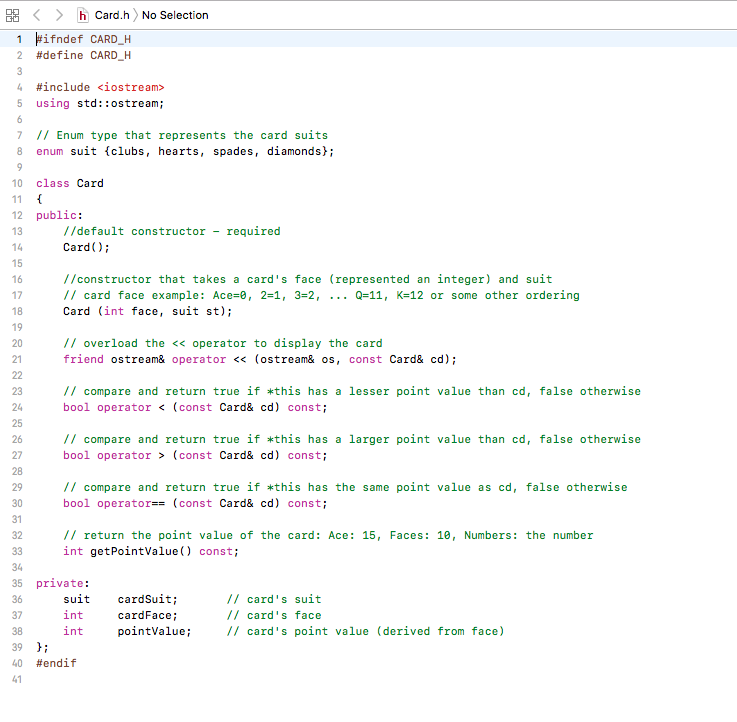Viewport: 737px width, 722px height.
Task: Click comment about card face example ordering
Action: [x=321, y=295]
